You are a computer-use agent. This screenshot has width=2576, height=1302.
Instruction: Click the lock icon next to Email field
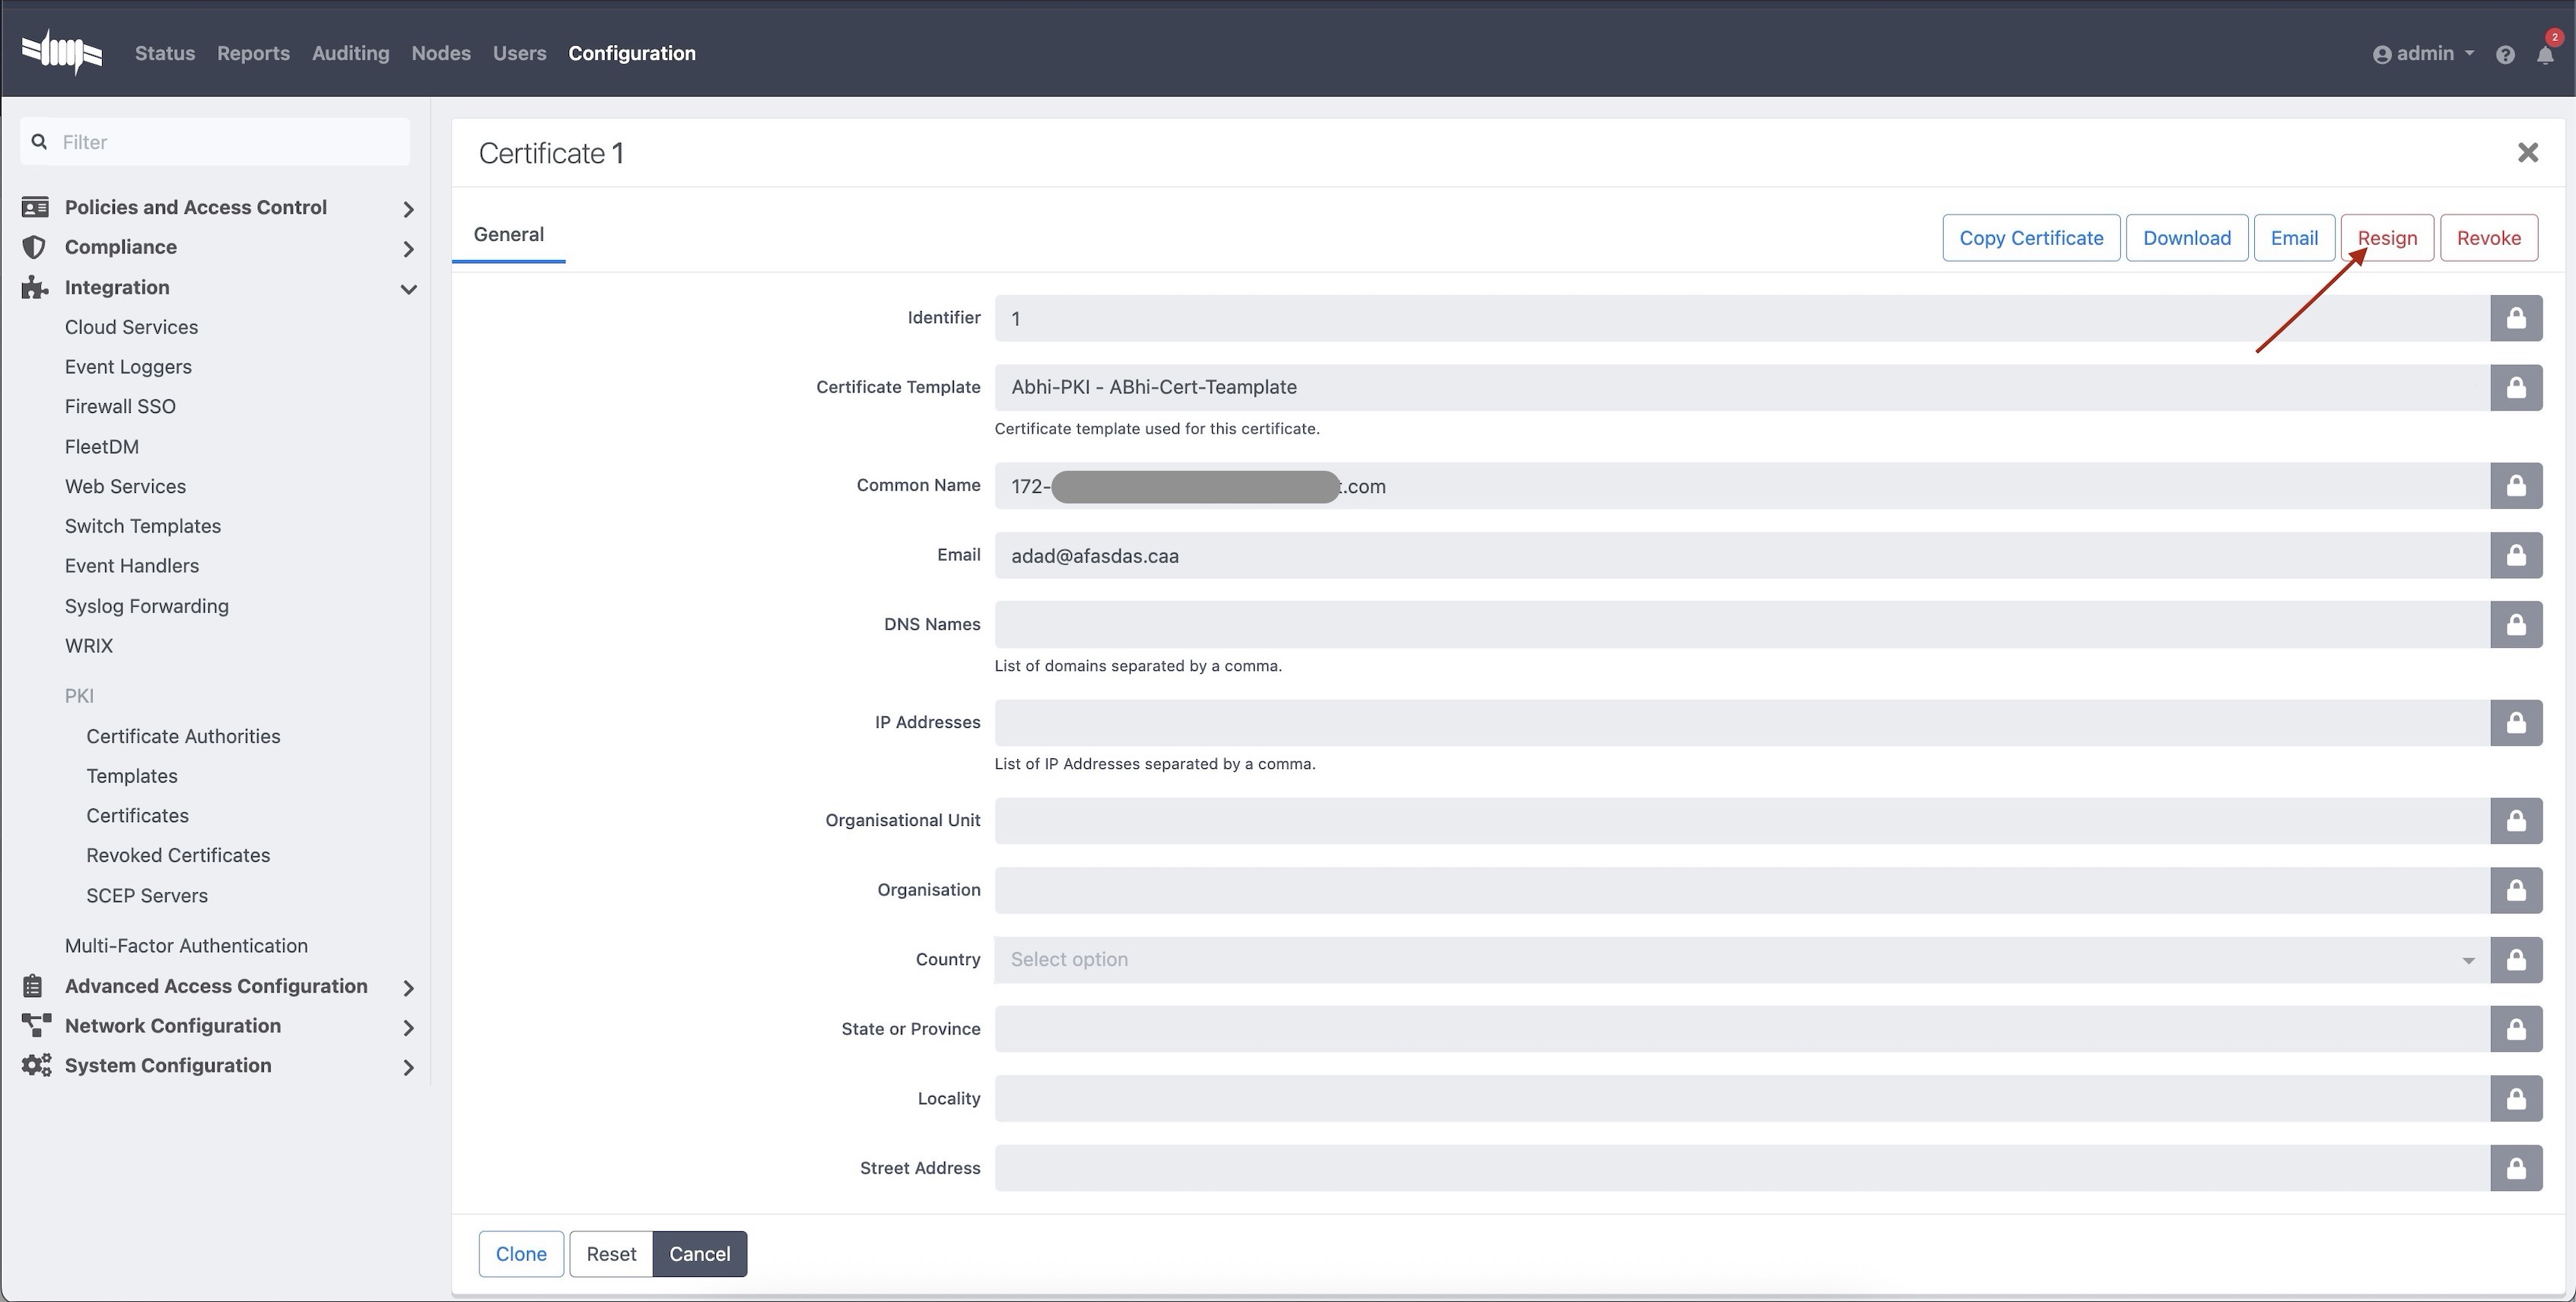pos(2516,555)
